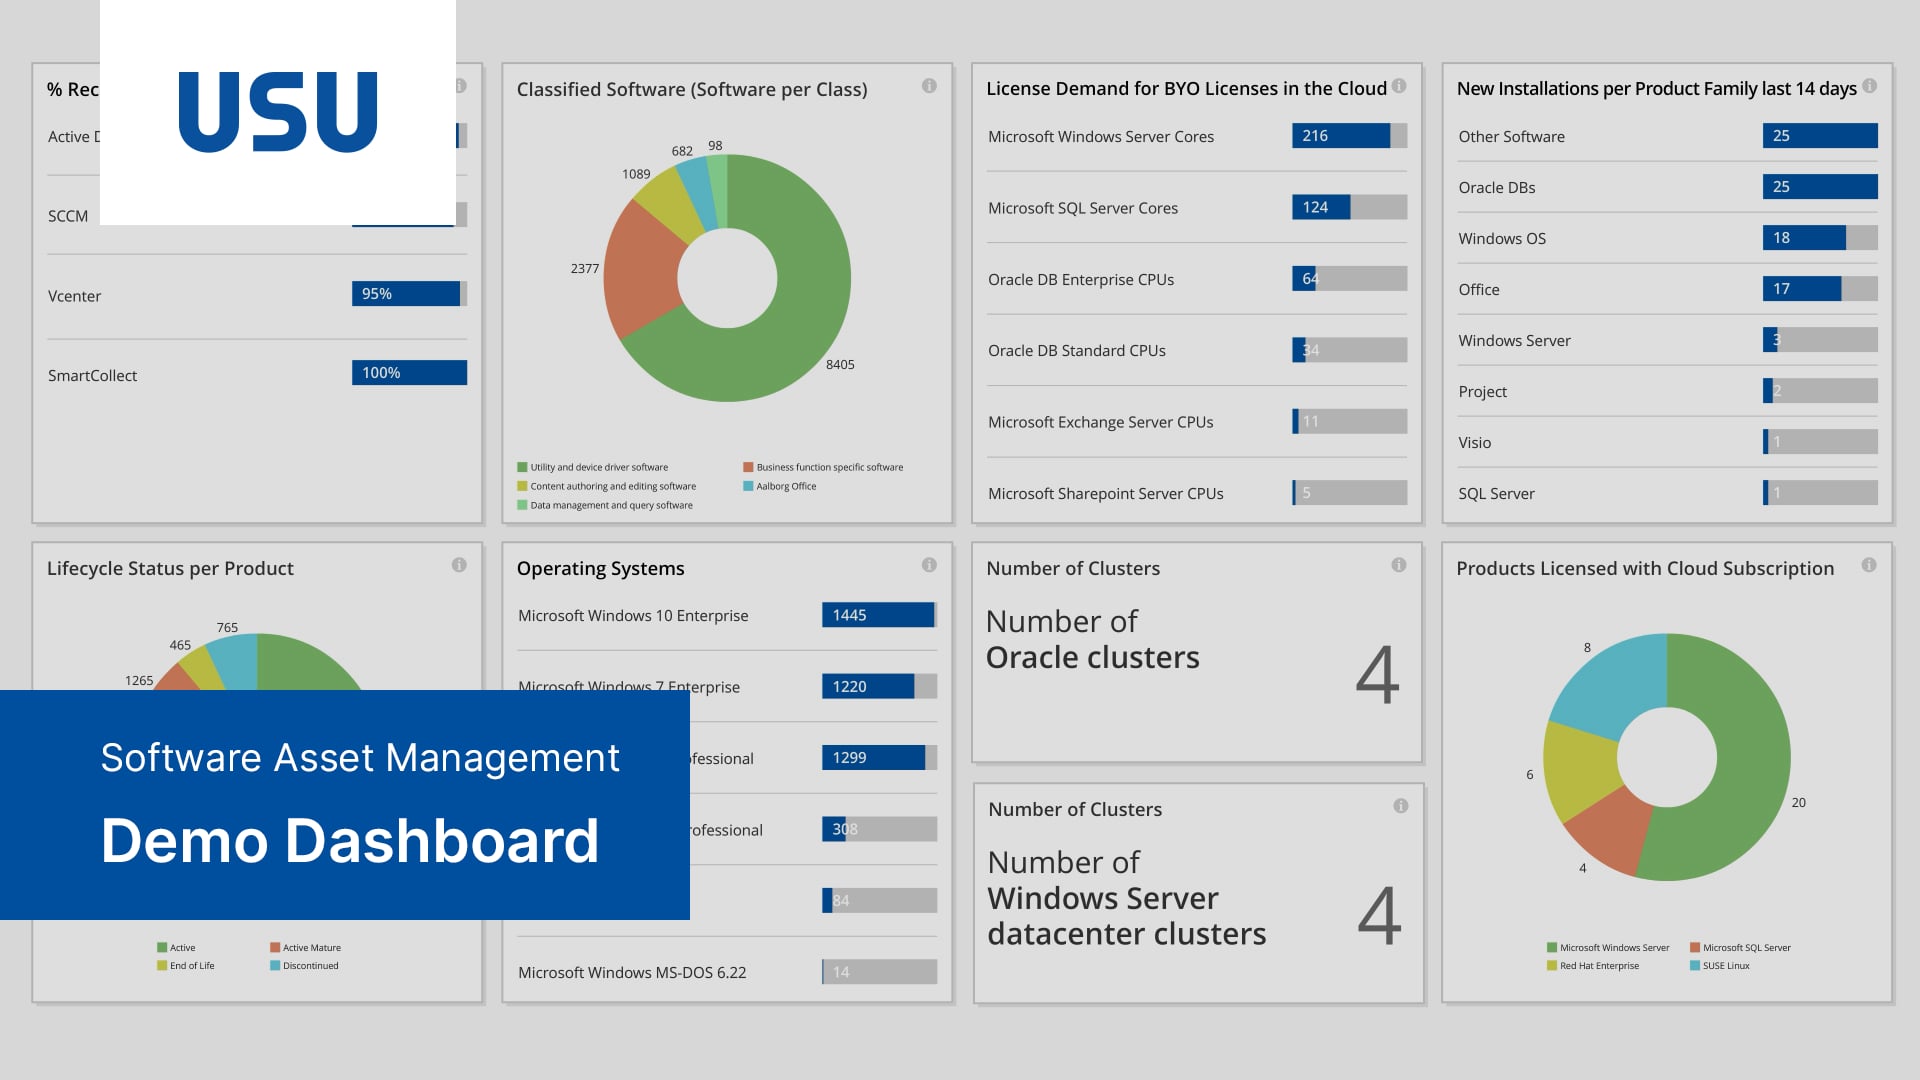Open info tooltip for Operating Systems widget

929,565
